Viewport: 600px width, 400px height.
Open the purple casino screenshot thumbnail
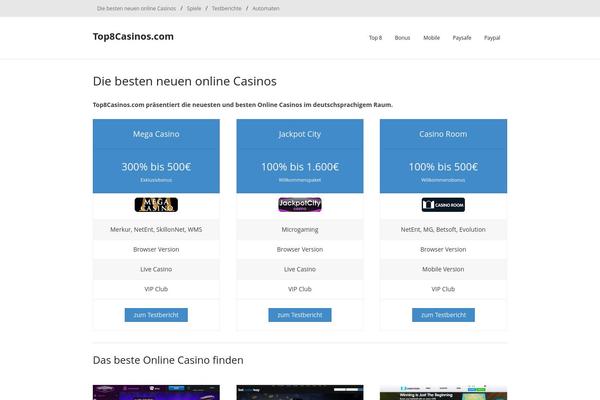tap(156, 392)
